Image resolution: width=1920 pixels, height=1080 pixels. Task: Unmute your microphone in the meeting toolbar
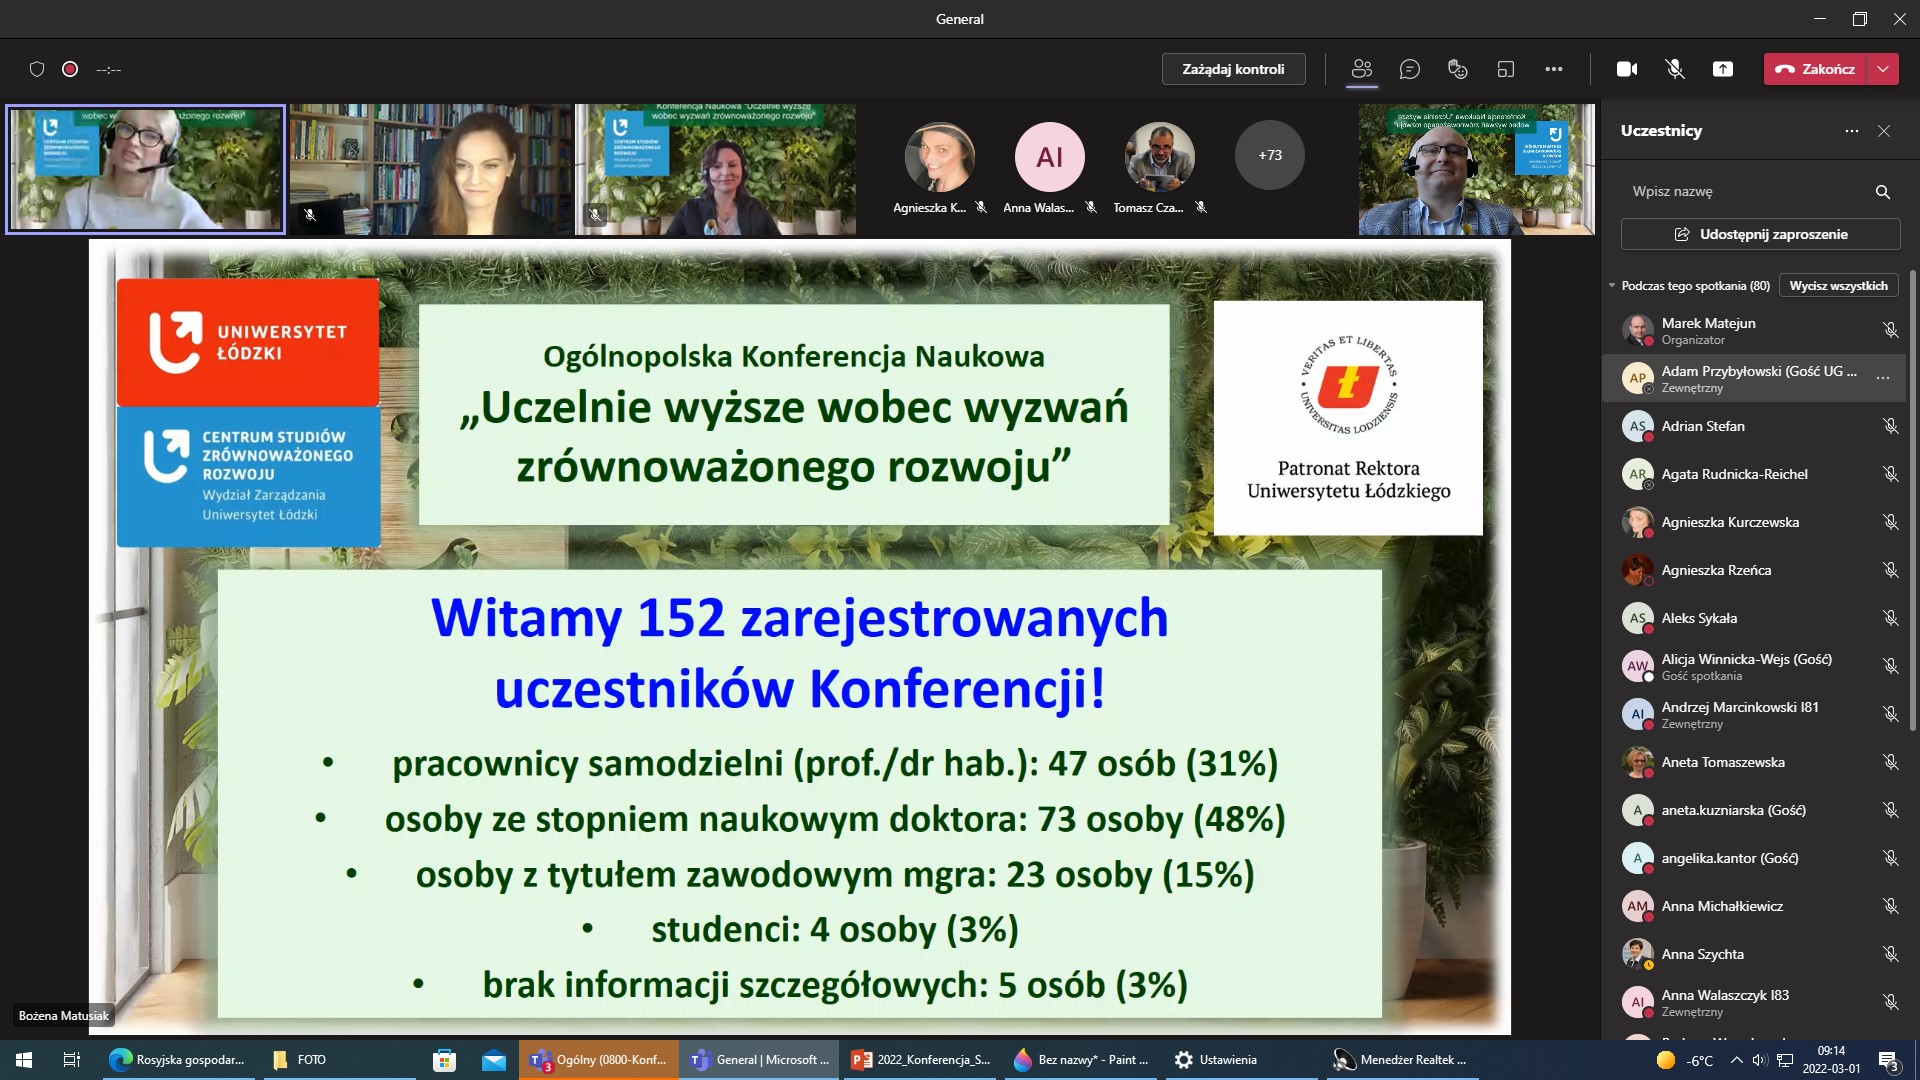click(1674, 69)
